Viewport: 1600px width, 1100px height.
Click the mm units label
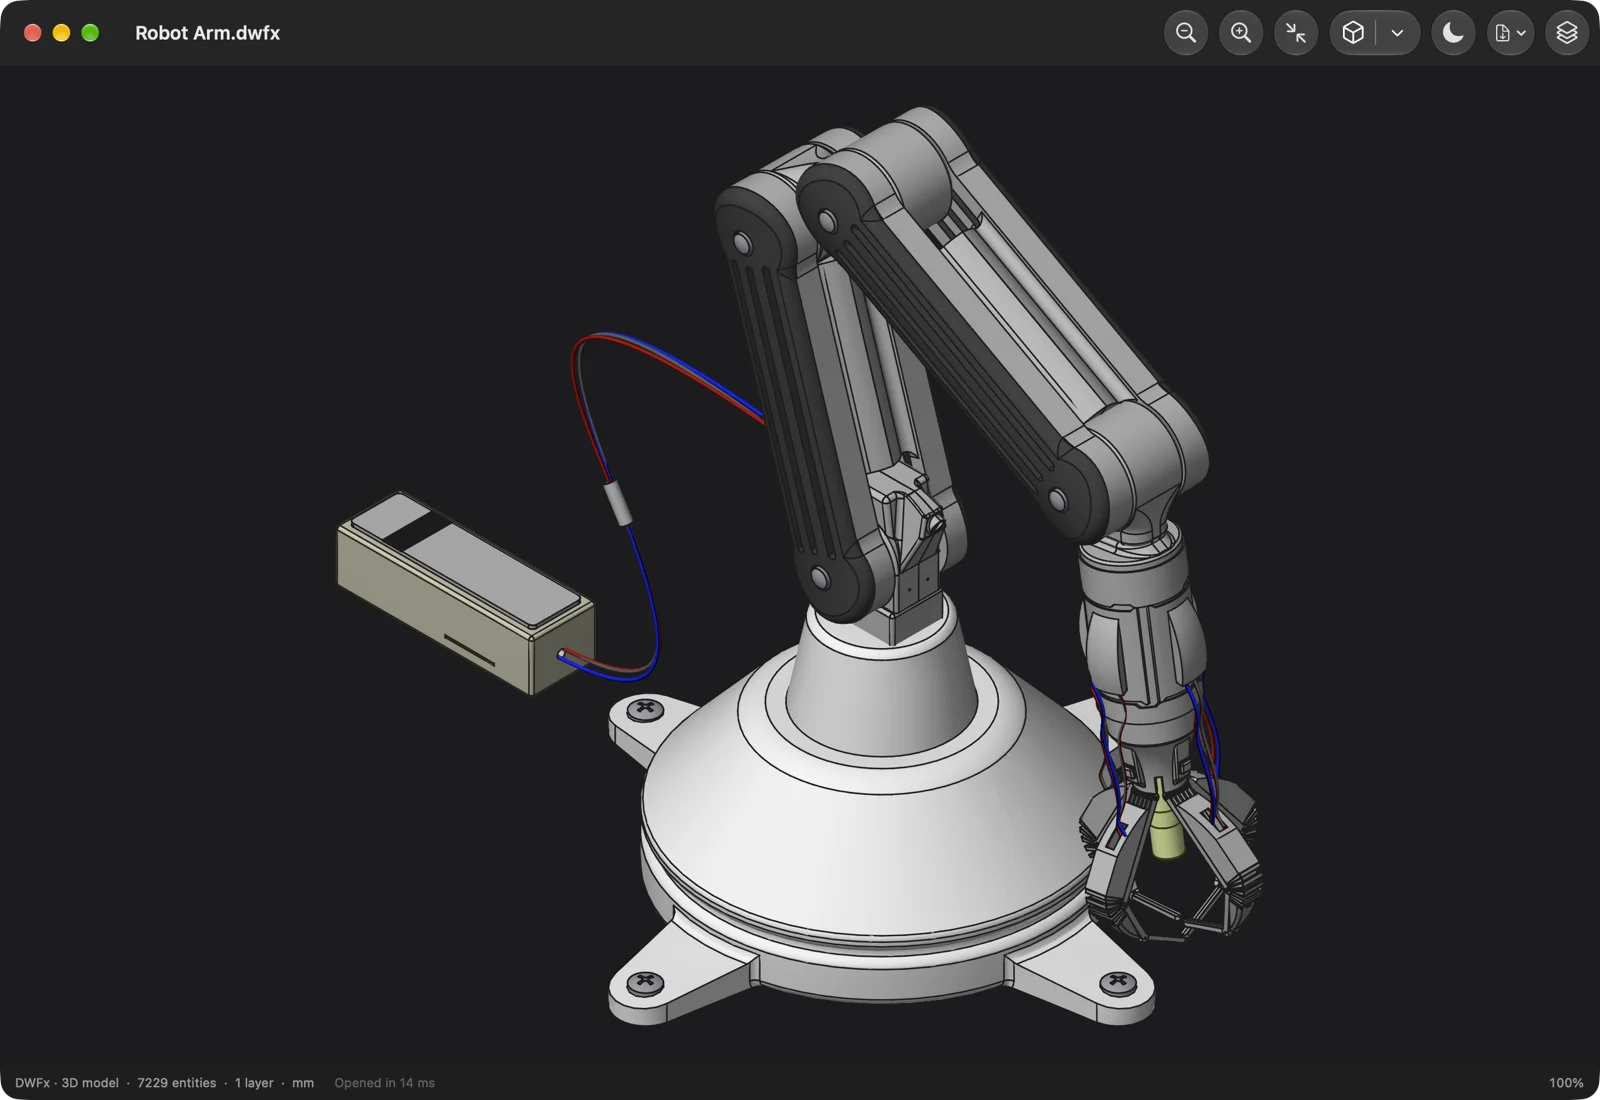[303, 1083]
